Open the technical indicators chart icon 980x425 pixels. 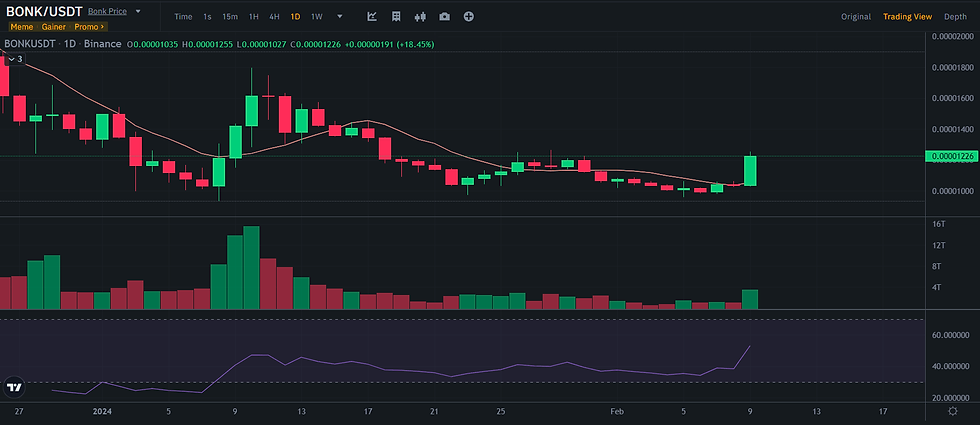(x=372, y=17)
